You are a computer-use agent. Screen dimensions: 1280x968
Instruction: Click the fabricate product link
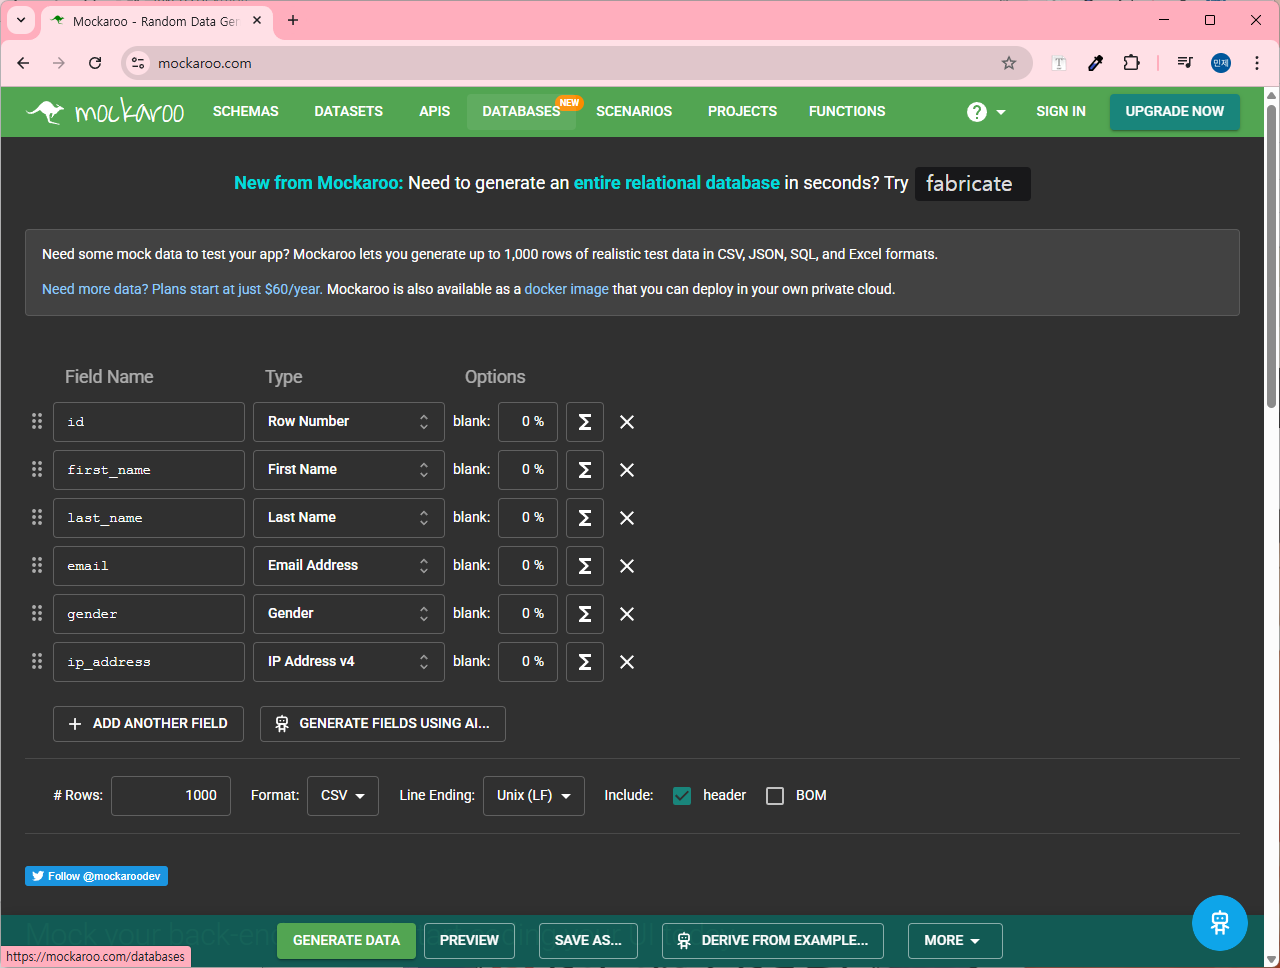coord(972,184)
